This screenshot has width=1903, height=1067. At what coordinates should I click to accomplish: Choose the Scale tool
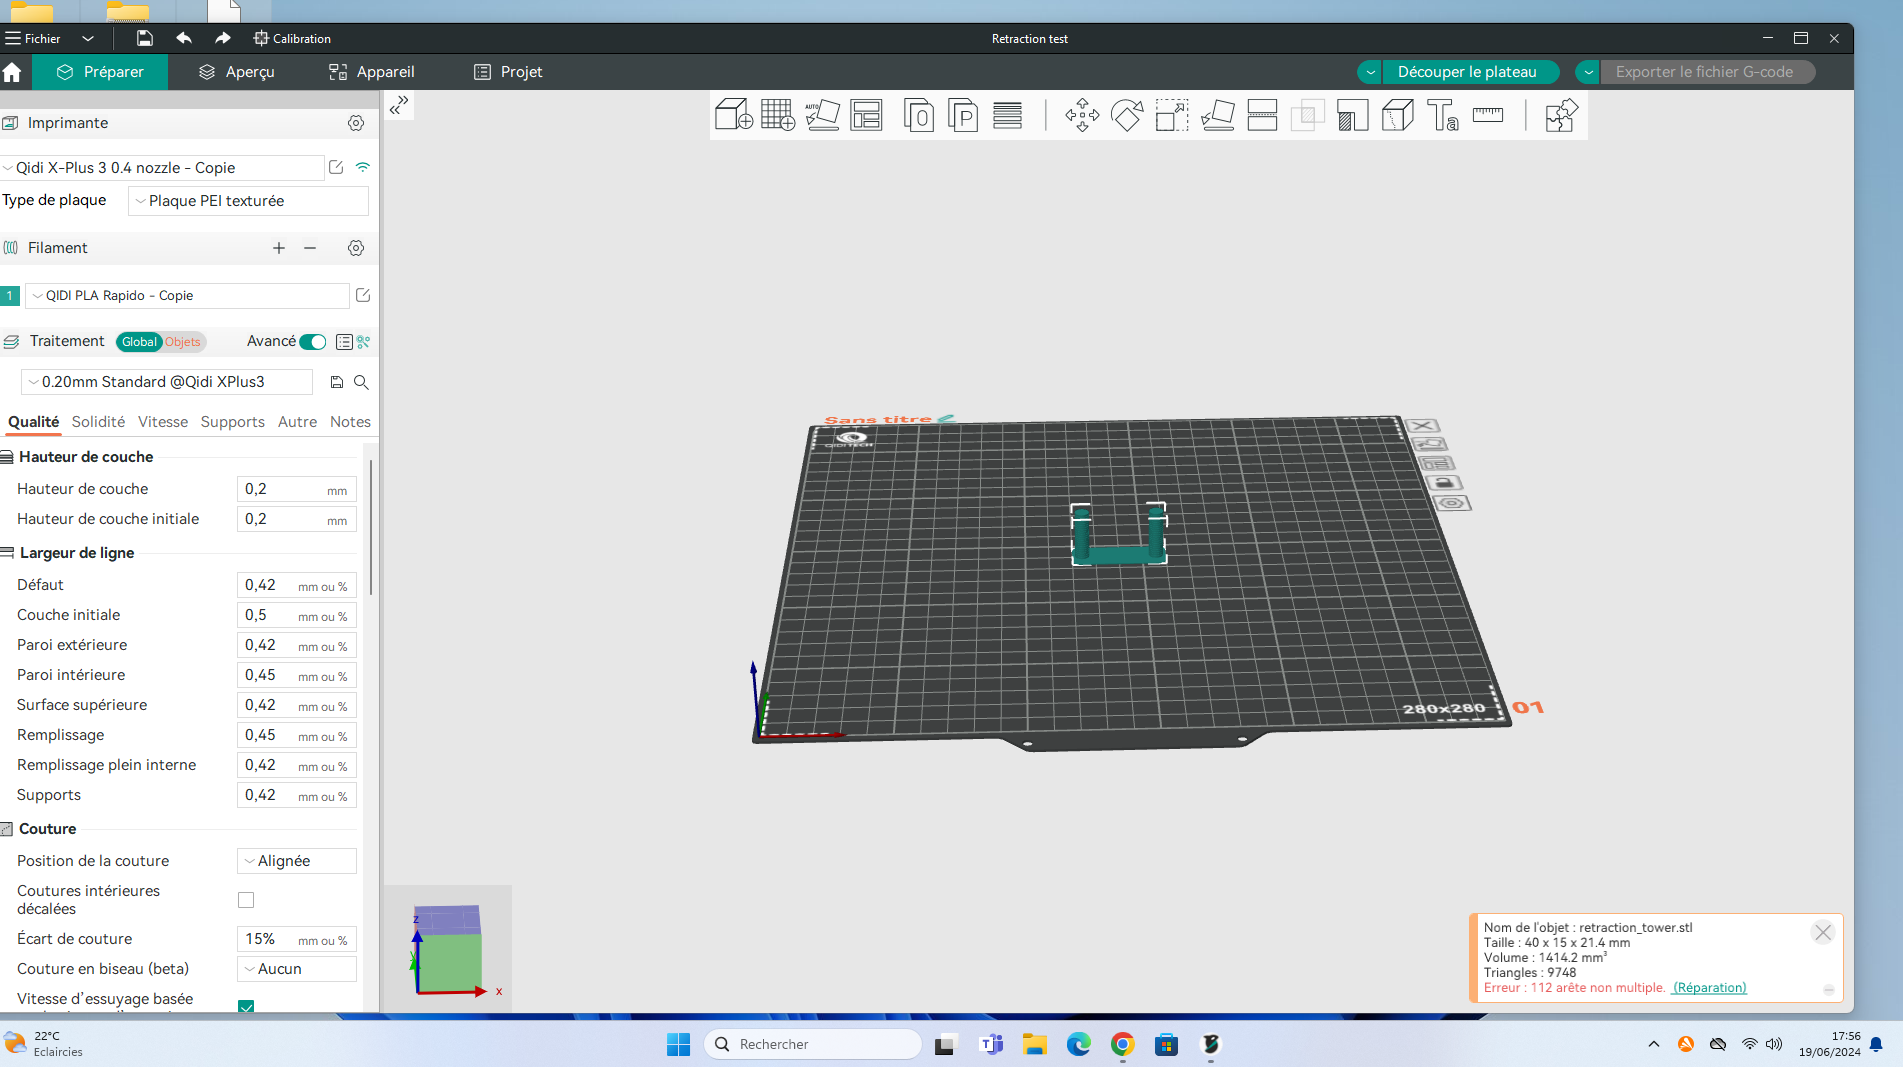click(x=1172, y=115)
